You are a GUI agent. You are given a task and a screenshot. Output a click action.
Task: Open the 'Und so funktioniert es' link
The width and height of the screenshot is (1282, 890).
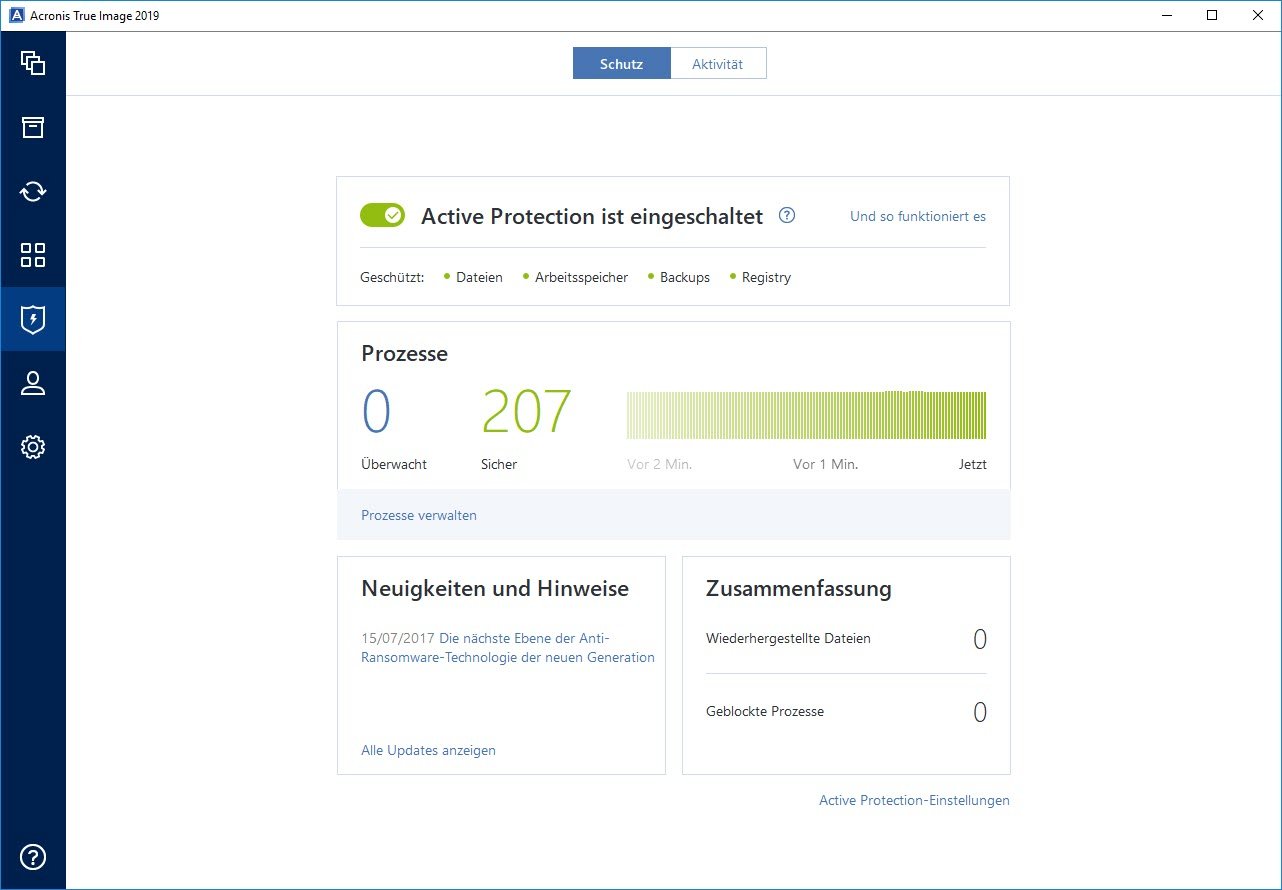918,216
